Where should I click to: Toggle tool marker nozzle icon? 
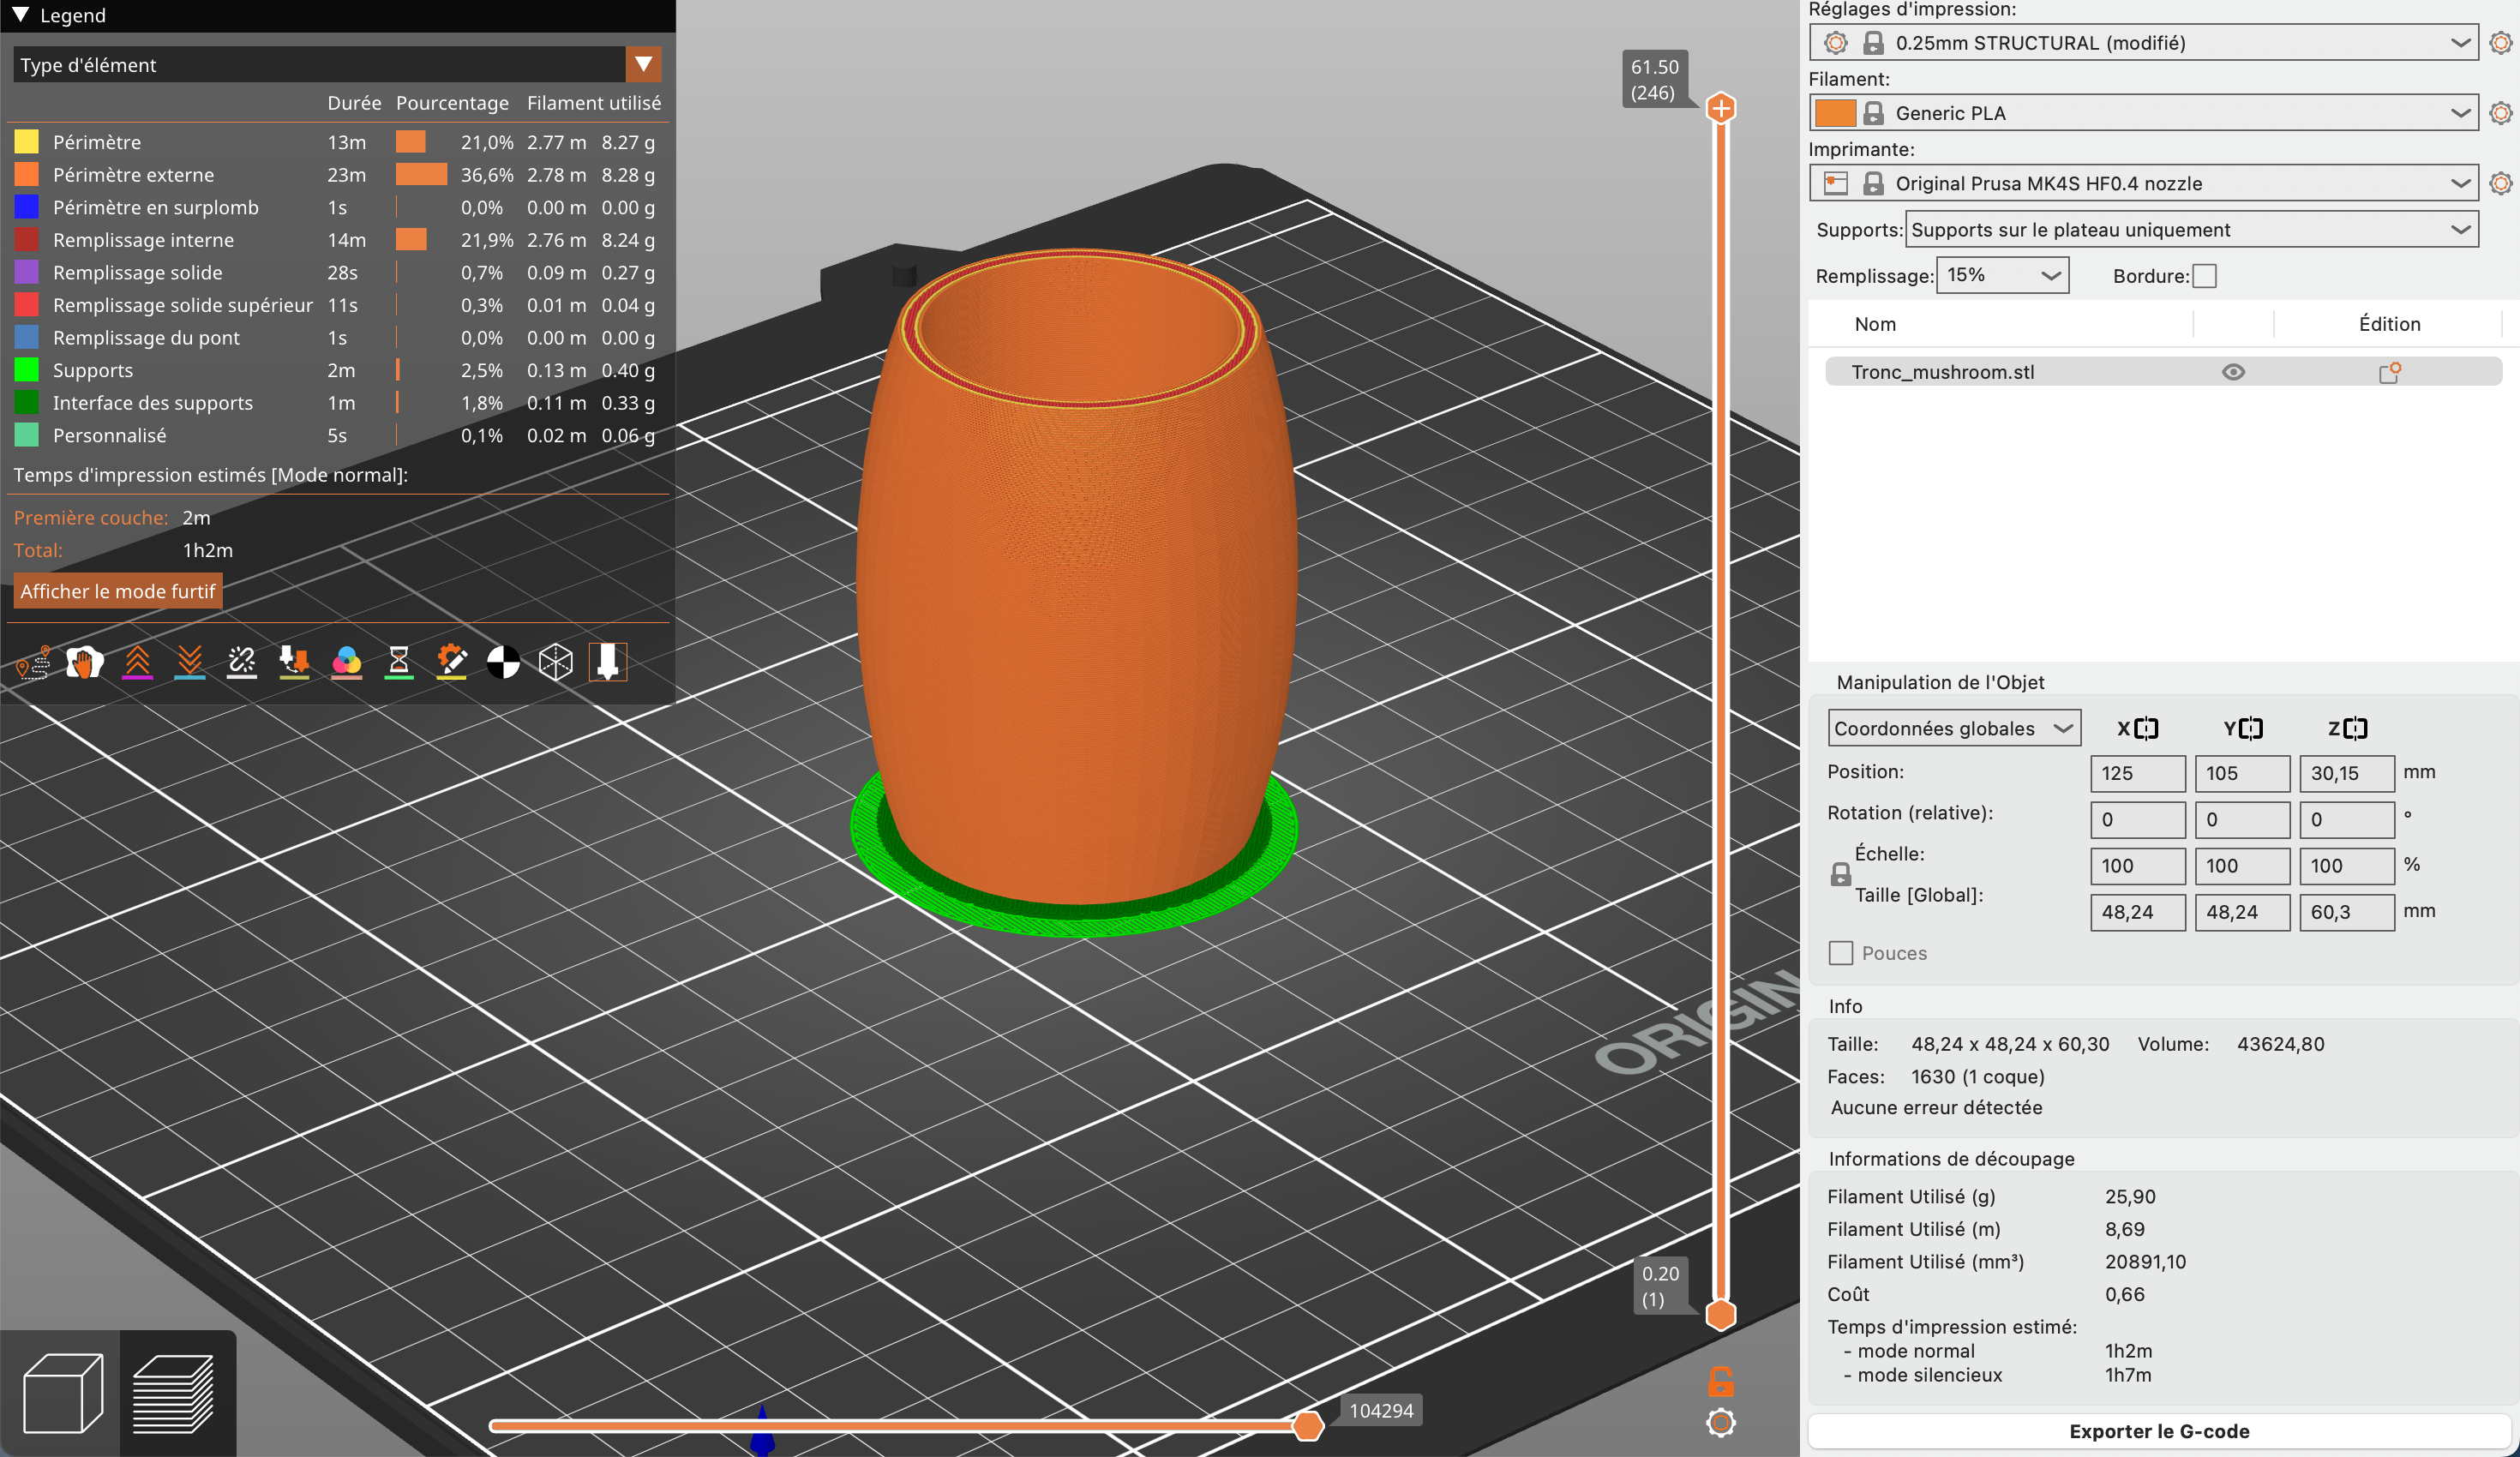pyautogui.click(x=608, y=662)
